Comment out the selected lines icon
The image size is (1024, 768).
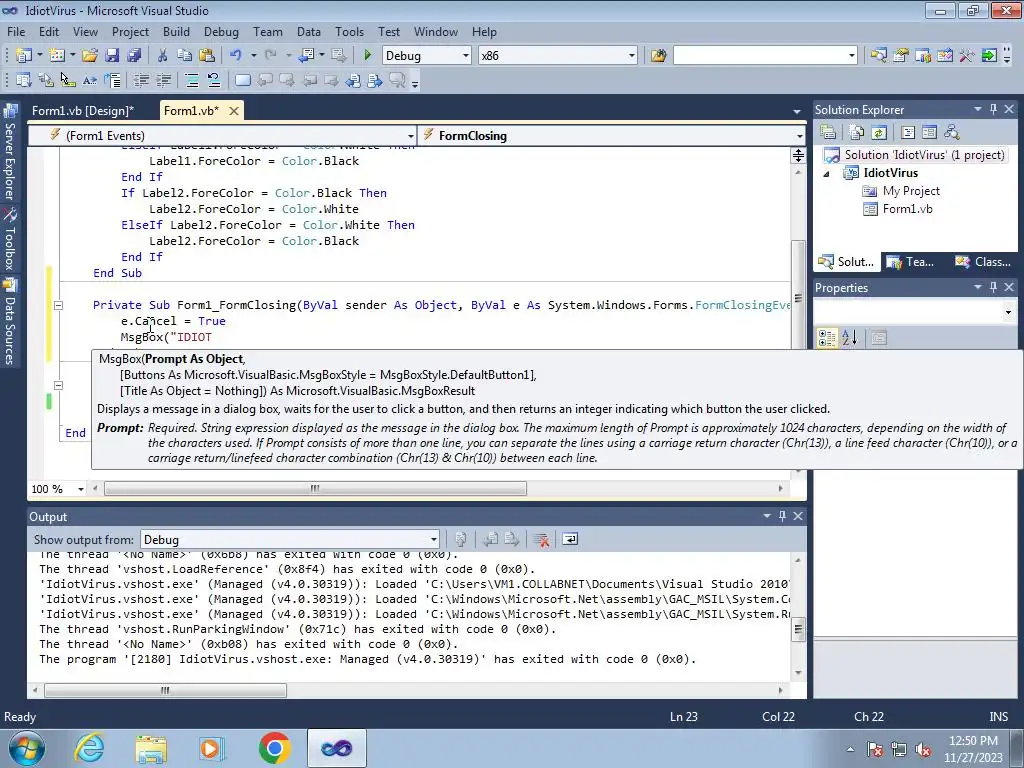tap(191, 80)
